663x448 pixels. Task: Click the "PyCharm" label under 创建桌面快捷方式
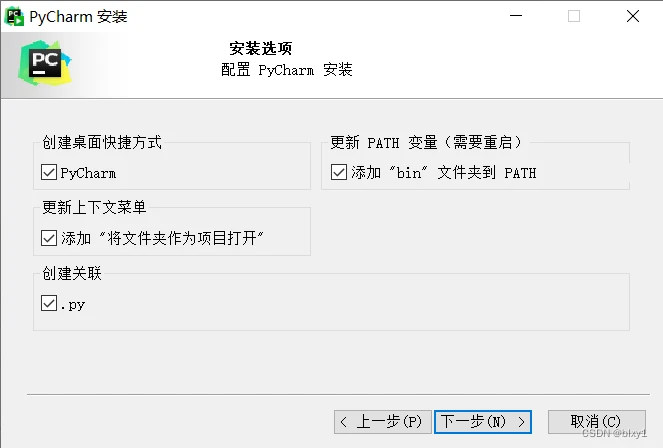click(88, 173)
